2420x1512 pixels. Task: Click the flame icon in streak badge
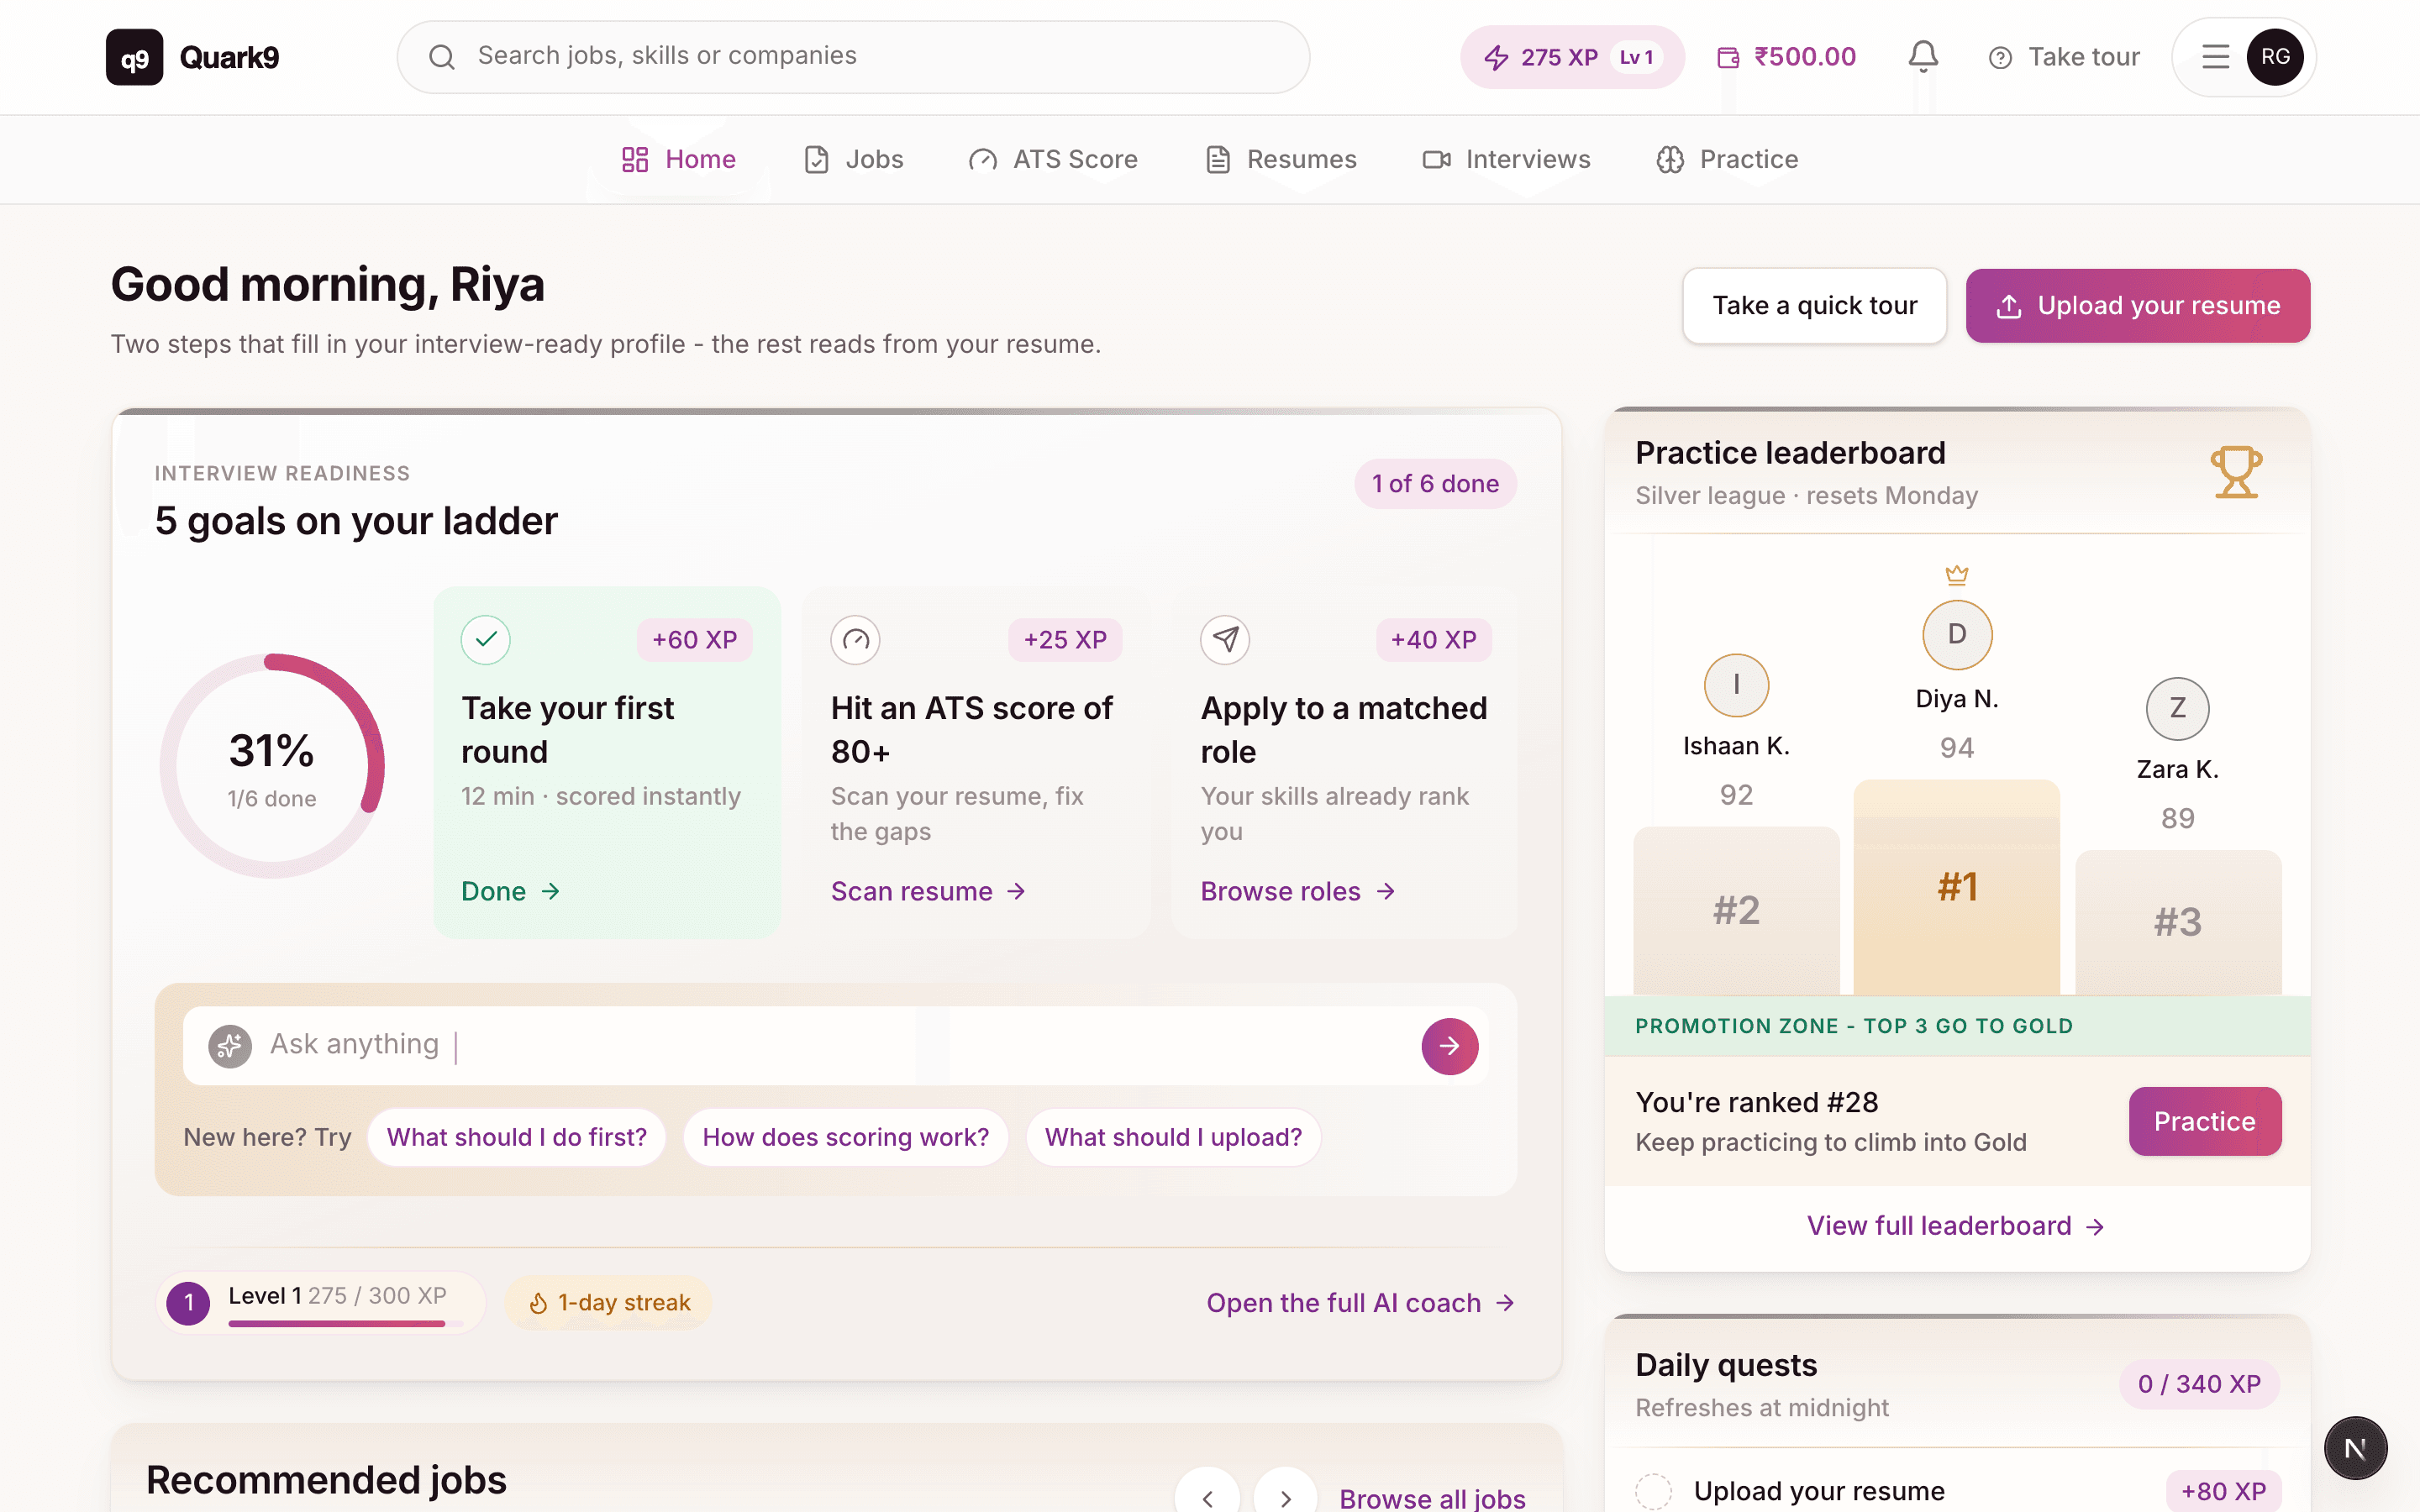[538, 1303]
